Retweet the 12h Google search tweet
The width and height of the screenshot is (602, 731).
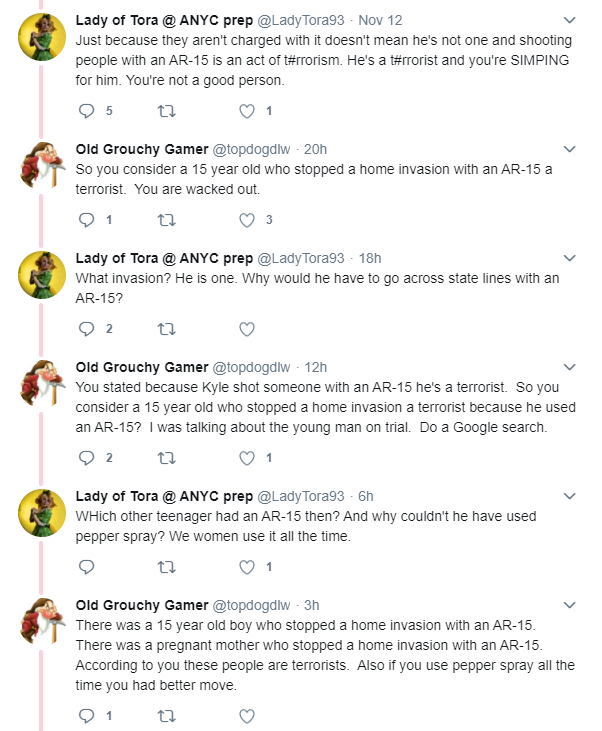(166, 458)
